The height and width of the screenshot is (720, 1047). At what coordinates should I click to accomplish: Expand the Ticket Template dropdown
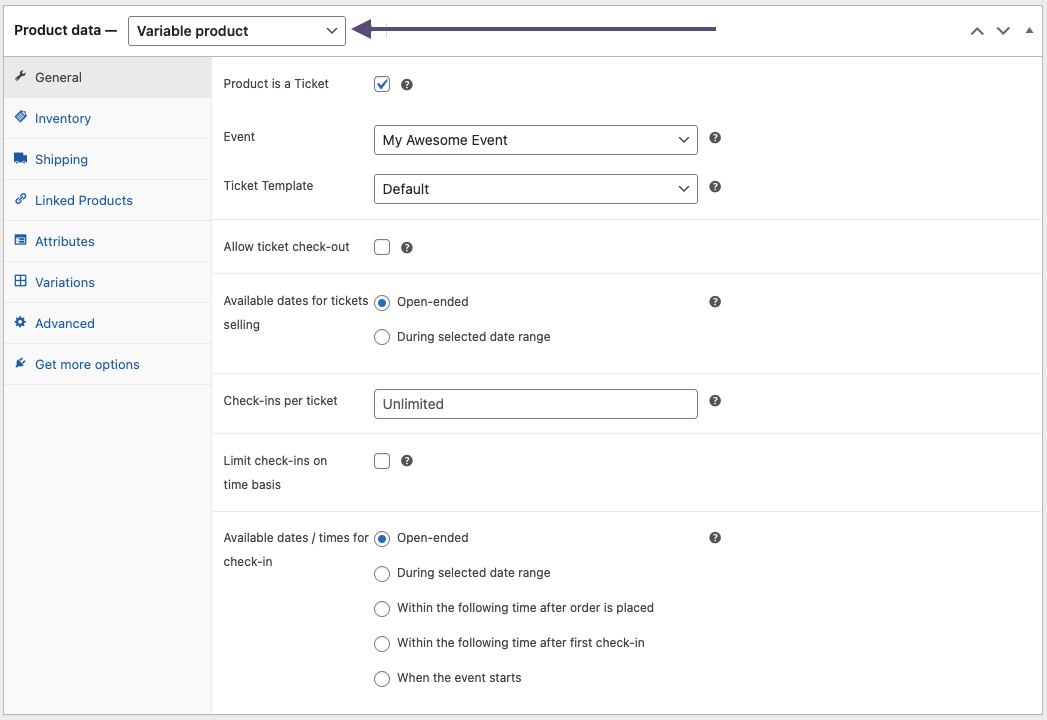(535, 189)
